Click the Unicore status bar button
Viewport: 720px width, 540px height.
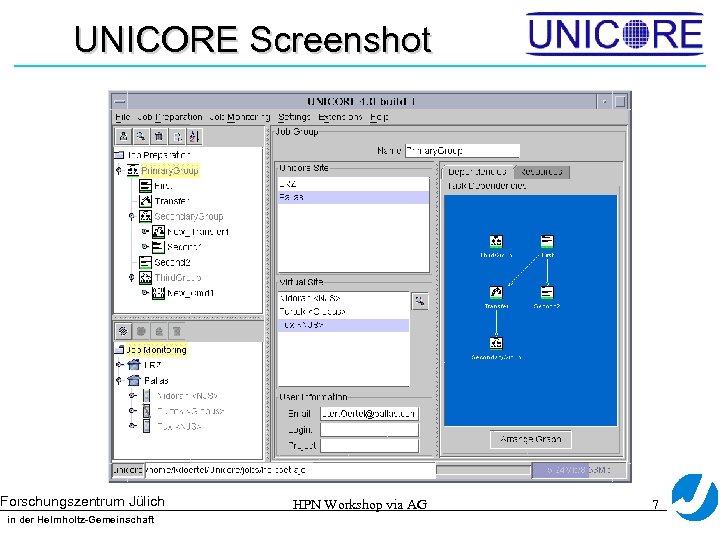click(x=128, y=470)
